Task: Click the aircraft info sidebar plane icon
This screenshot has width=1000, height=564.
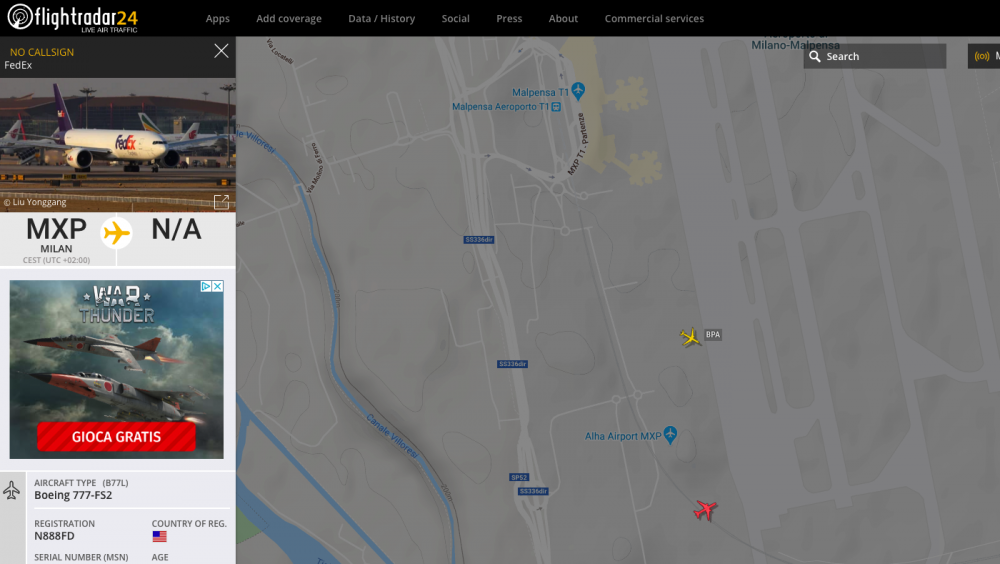Action: point(12,490)
